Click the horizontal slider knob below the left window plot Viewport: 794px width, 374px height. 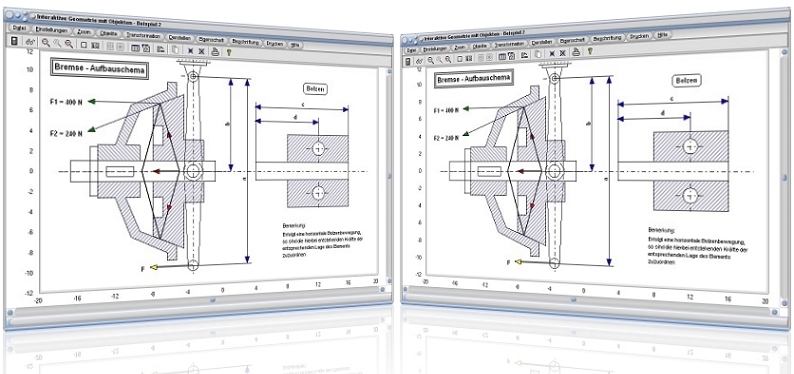[213, 300]
